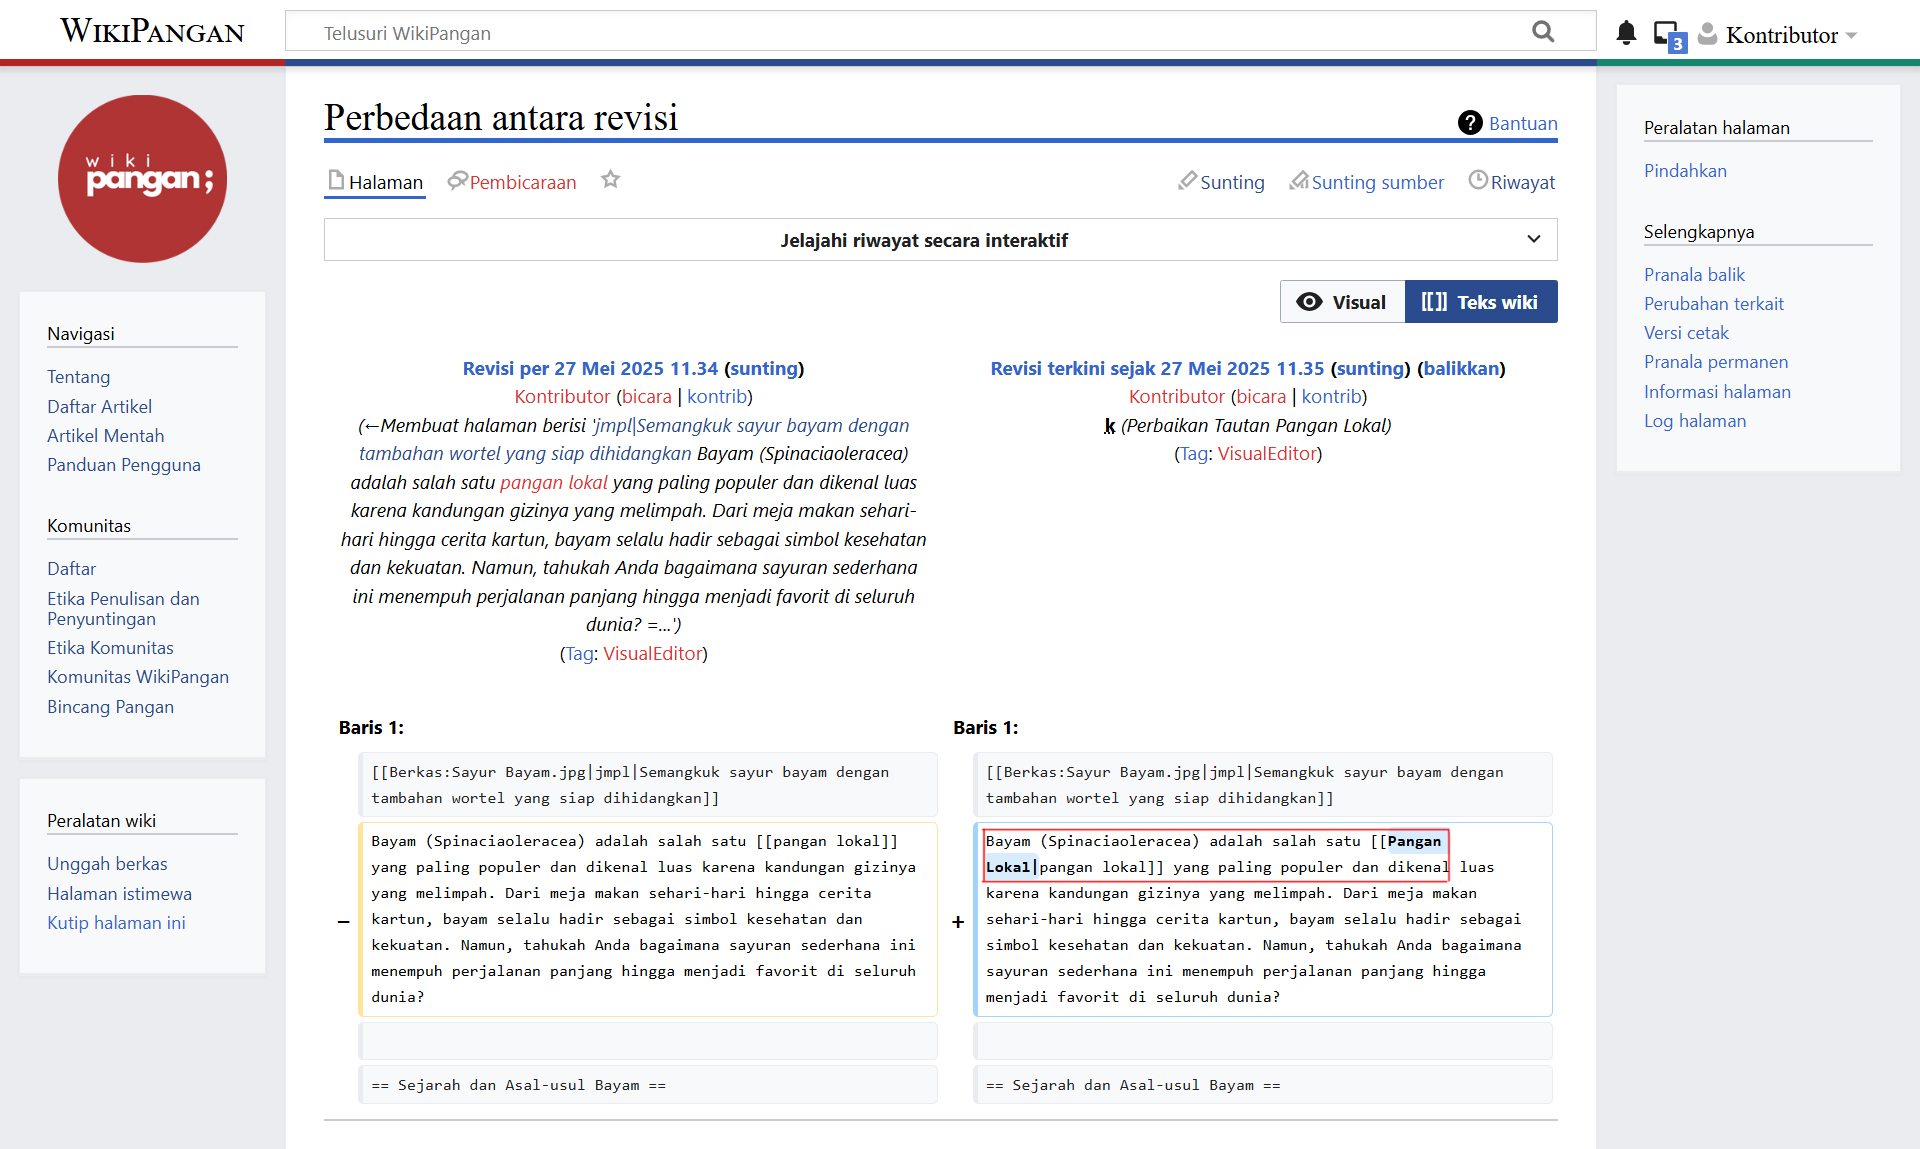The image size is (1920, 1149).
Task: Open the notifications bell icon
Action: (1626, 34)
